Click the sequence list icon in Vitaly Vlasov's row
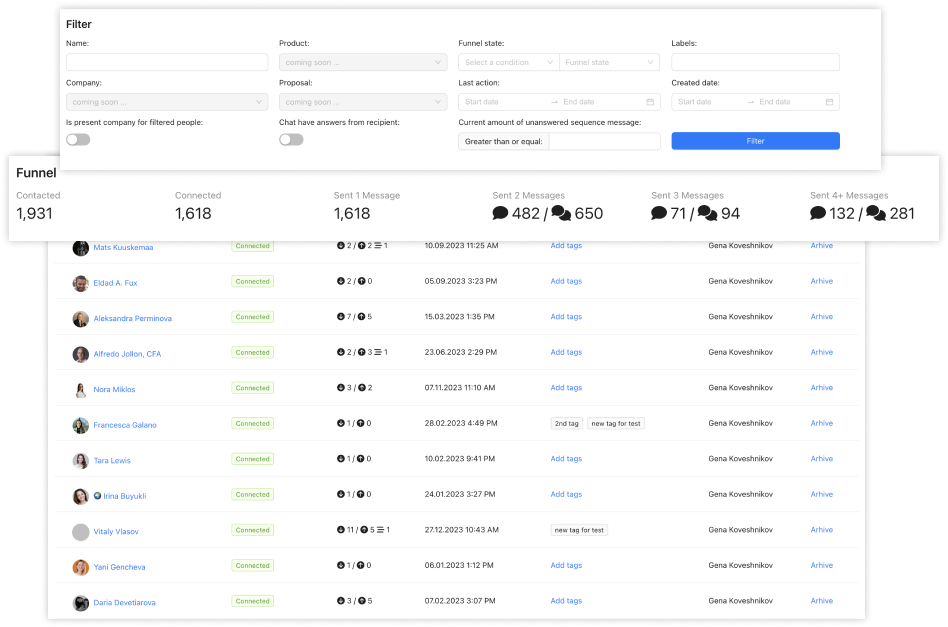 (x=379, y=530)
